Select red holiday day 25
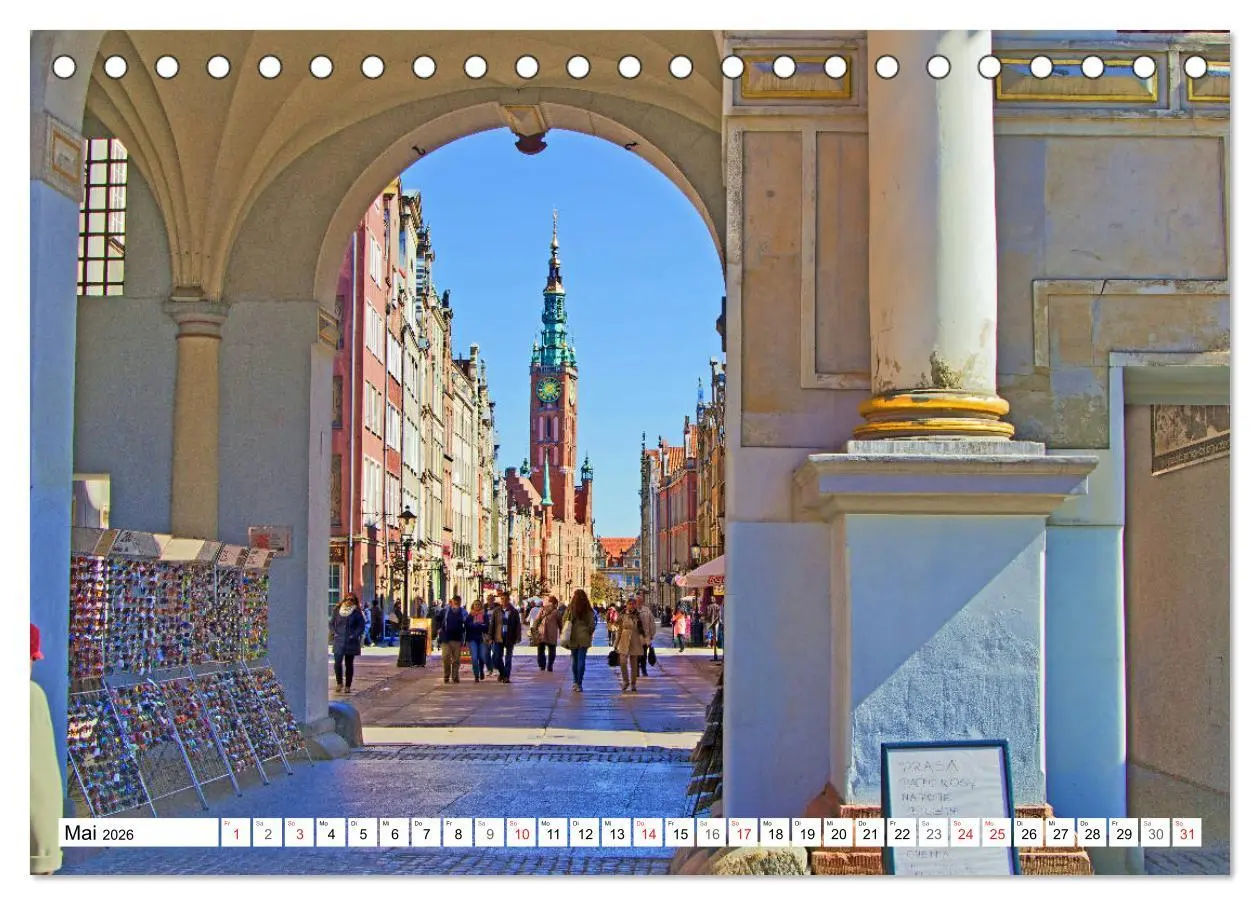Image resolution: width=1260 pixels, height=905 pixels. pos(997,833)
